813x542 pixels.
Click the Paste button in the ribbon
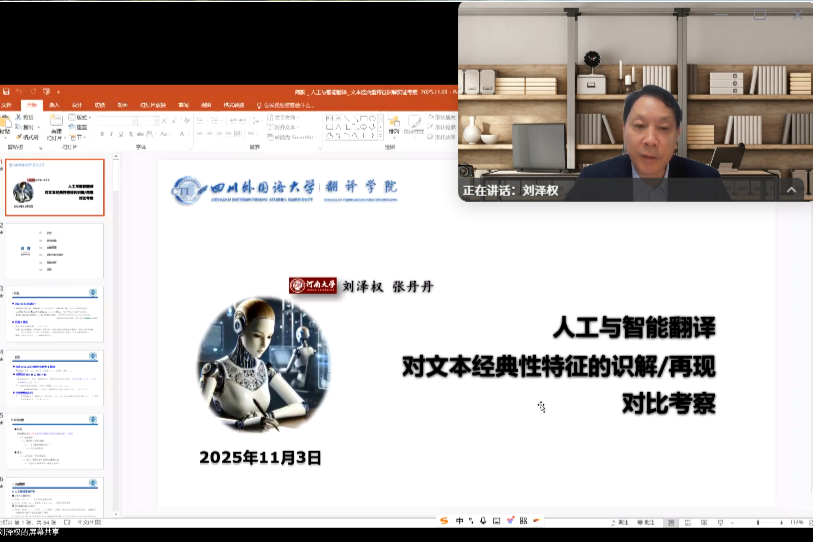pyautogui.click(x=5, y=124)
